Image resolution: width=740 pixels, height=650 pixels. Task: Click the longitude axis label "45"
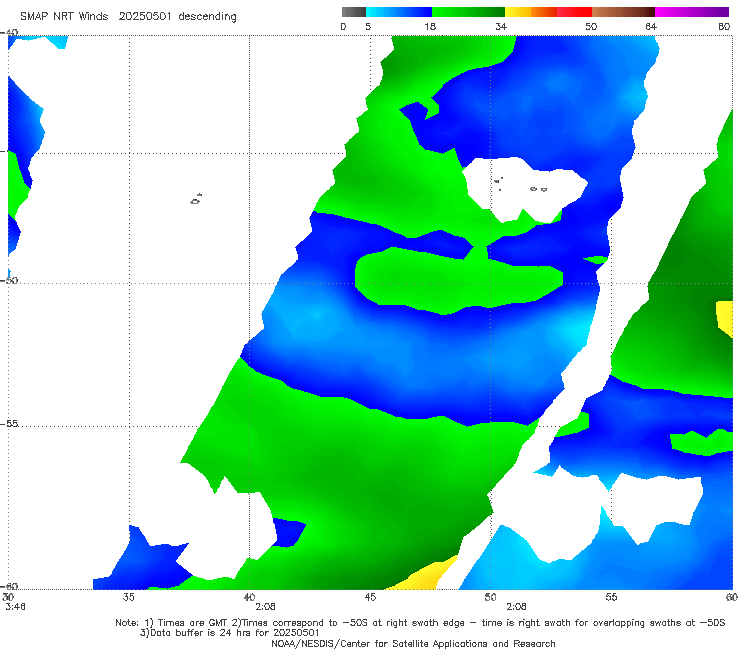click(370, 597)
